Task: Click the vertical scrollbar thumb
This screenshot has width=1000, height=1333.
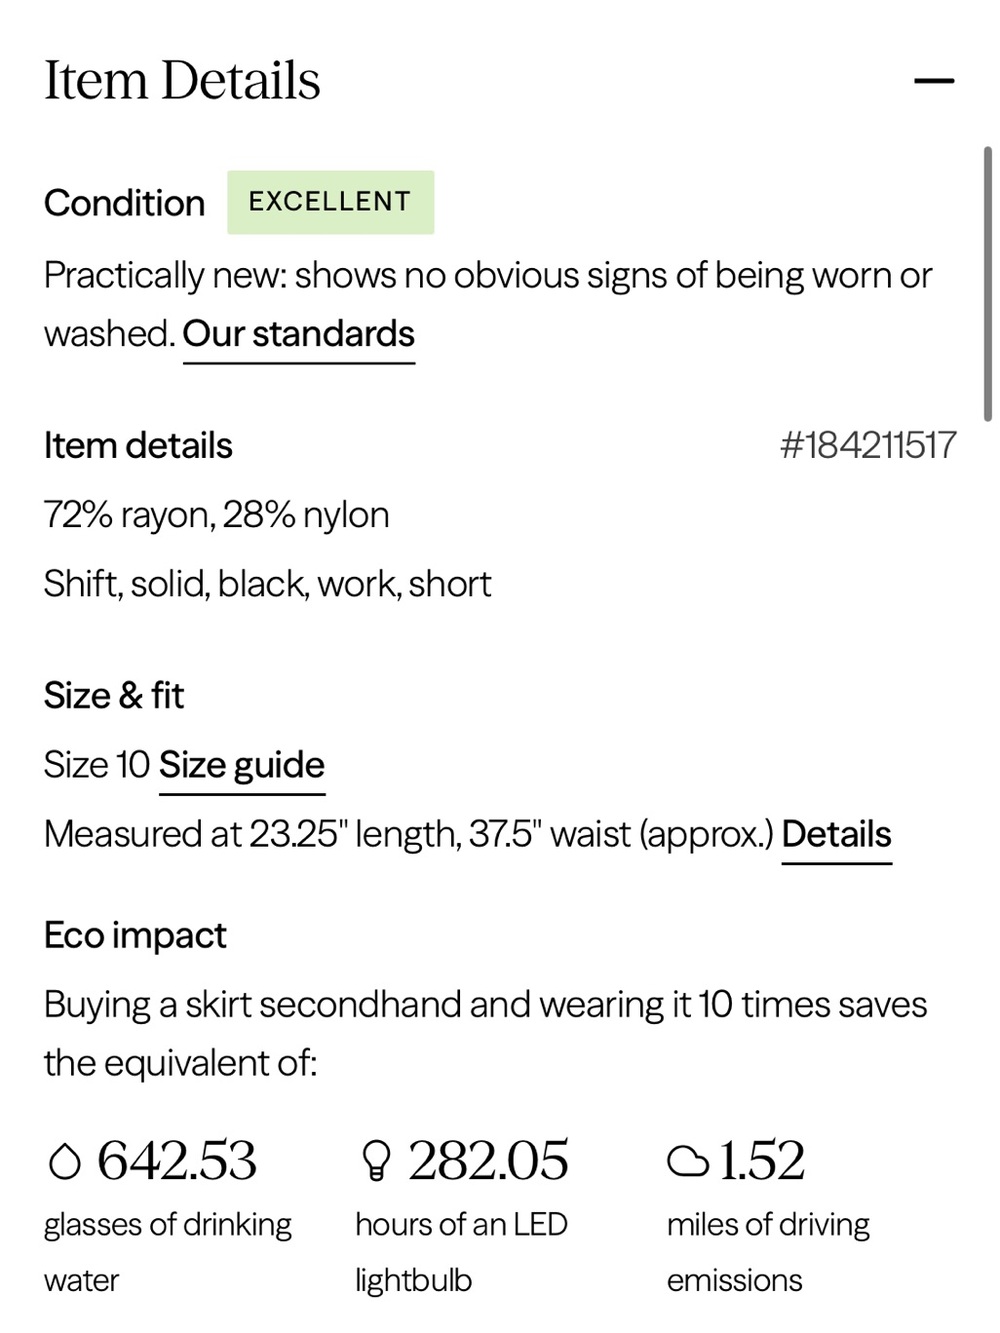Action: point(987,284)
